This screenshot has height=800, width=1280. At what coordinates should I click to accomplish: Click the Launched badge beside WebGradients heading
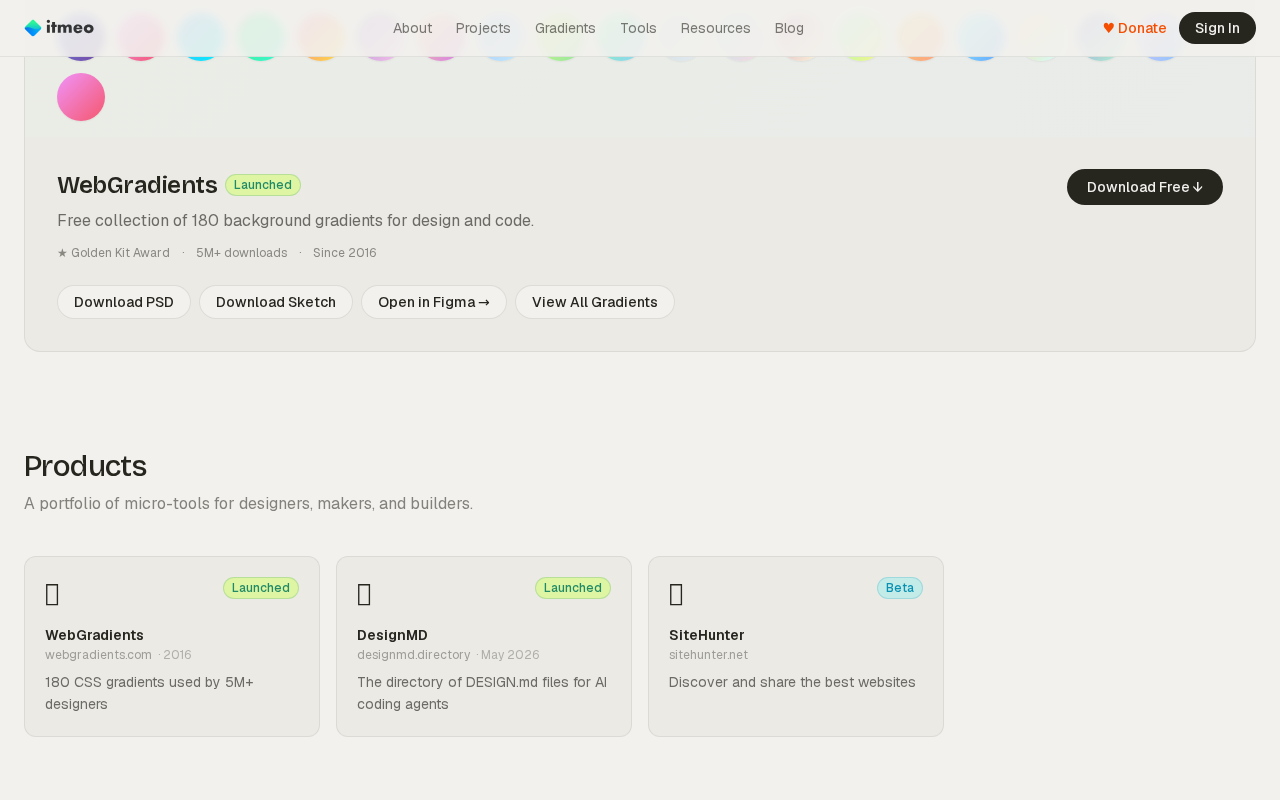pos(263,185)
